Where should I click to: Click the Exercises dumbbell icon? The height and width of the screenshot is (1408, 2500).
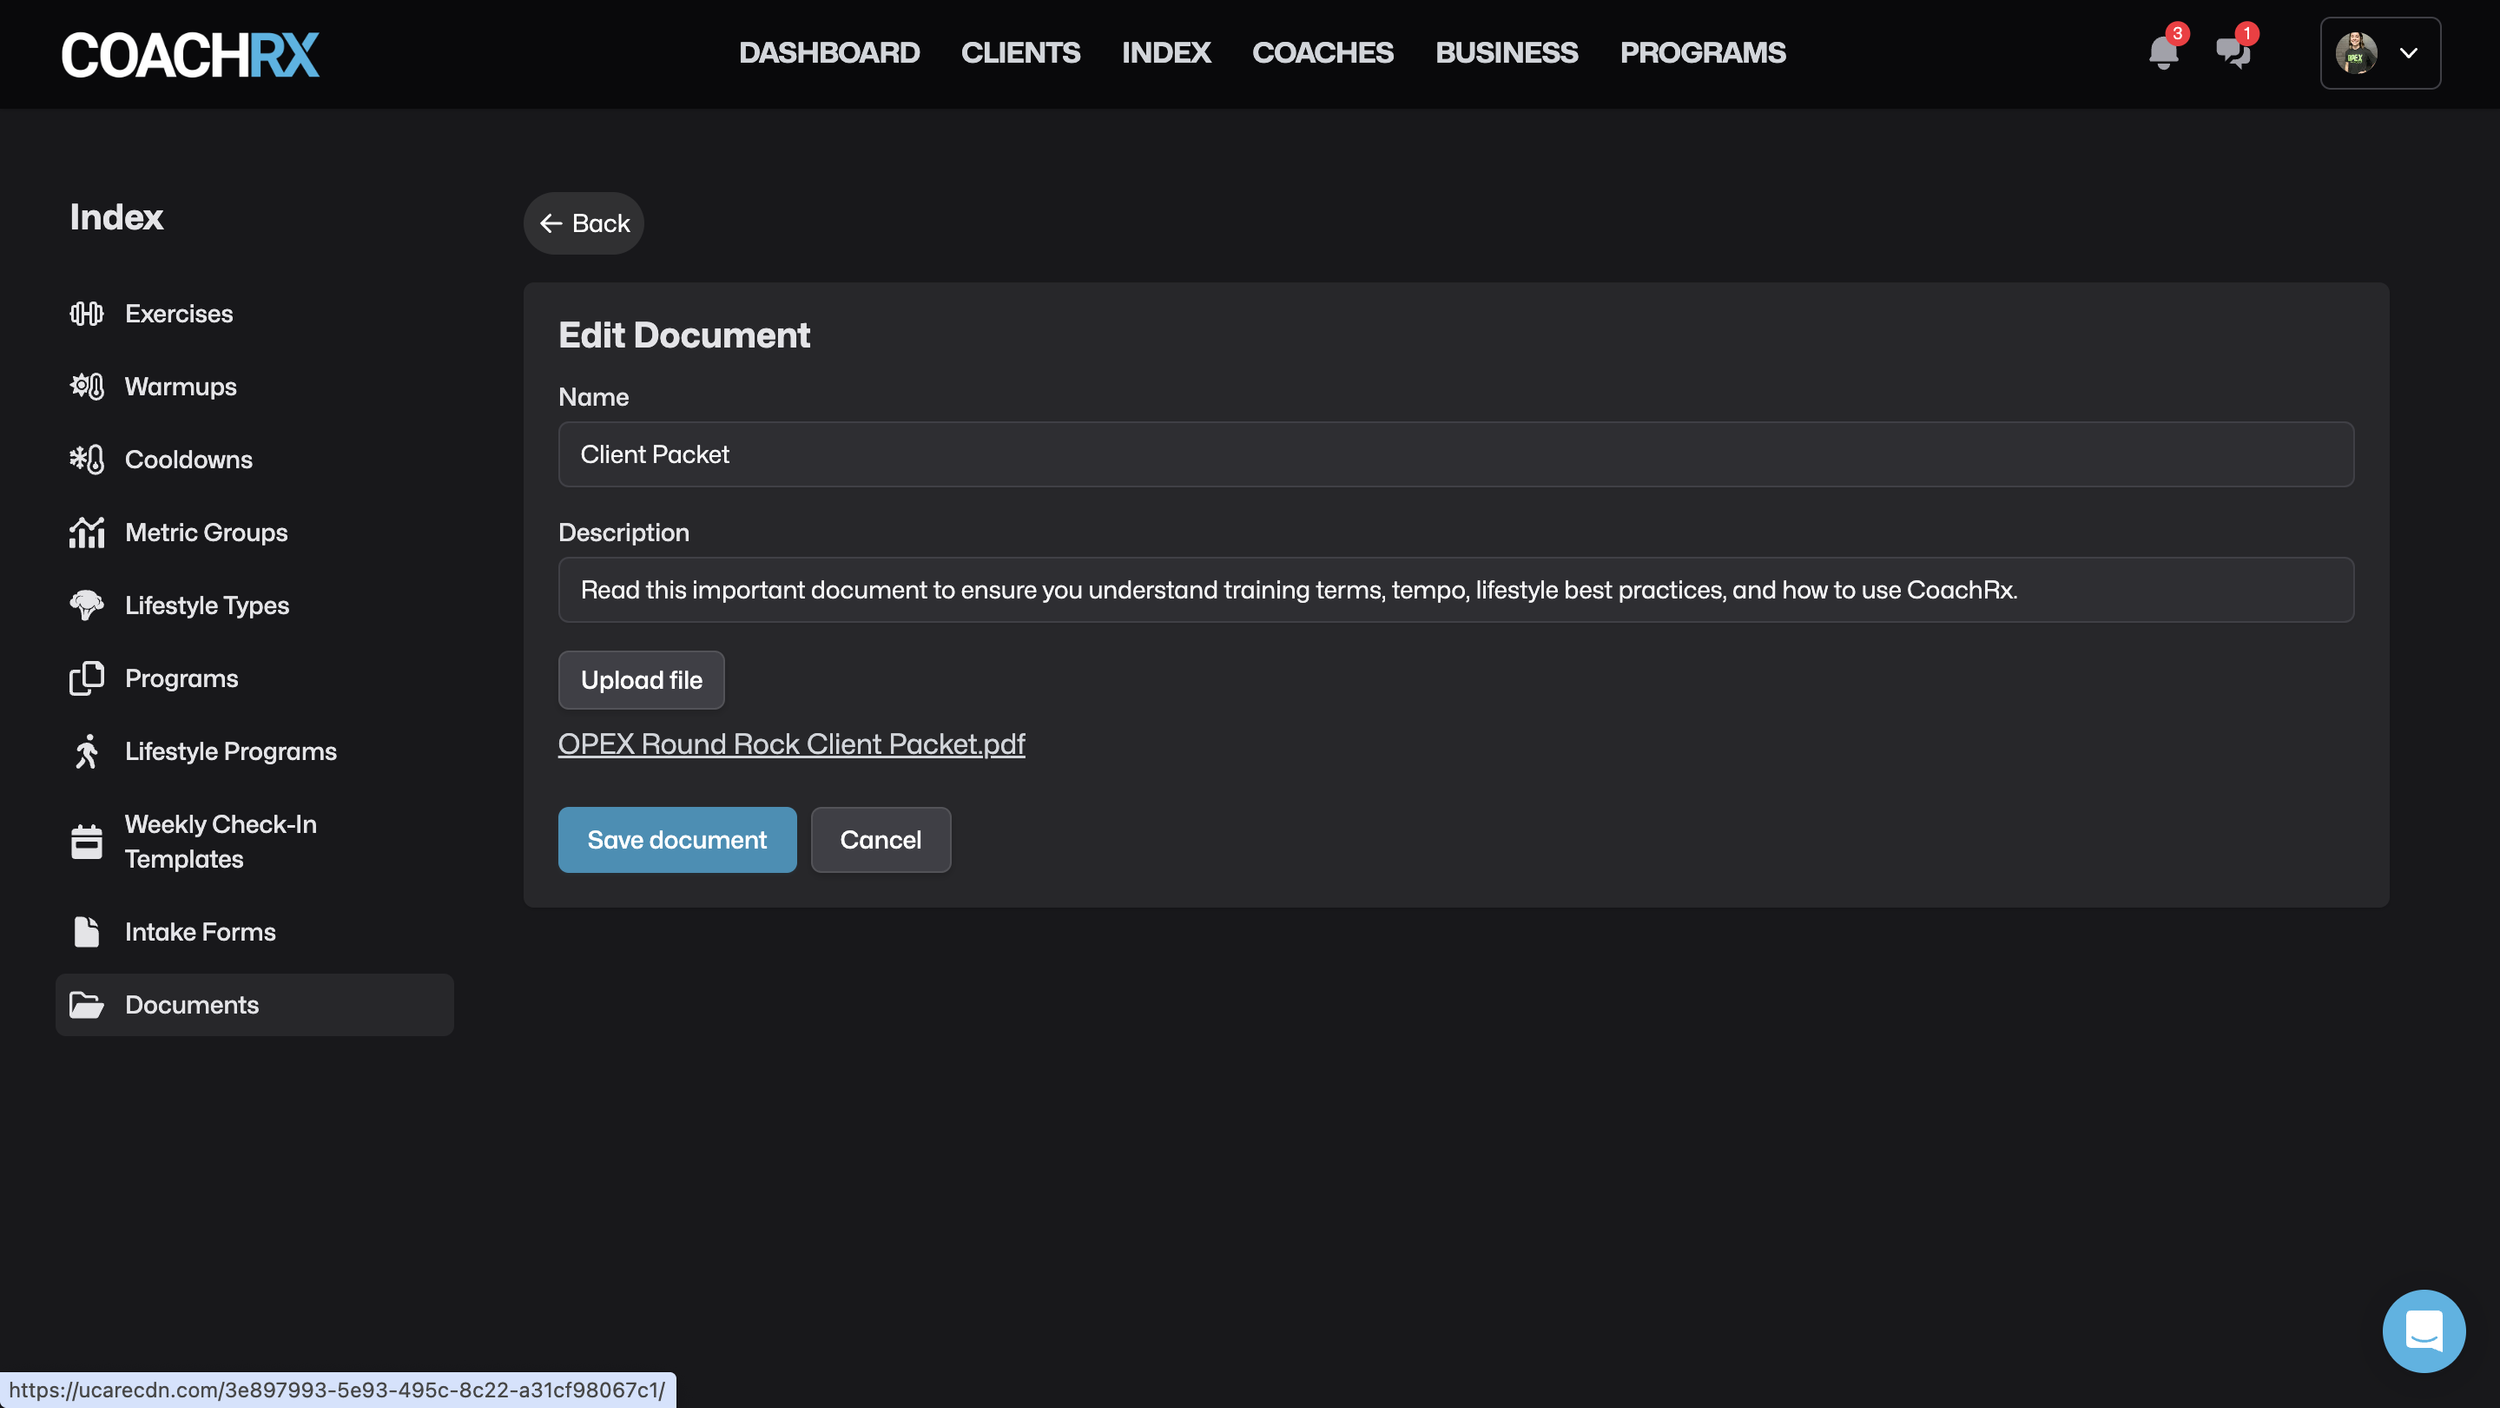click(87, 314)
